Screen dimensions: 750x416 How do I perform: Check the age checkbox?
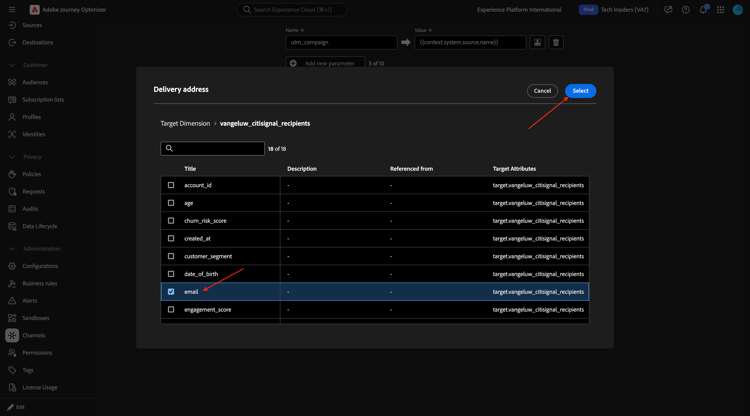click(x=171, y=203)
